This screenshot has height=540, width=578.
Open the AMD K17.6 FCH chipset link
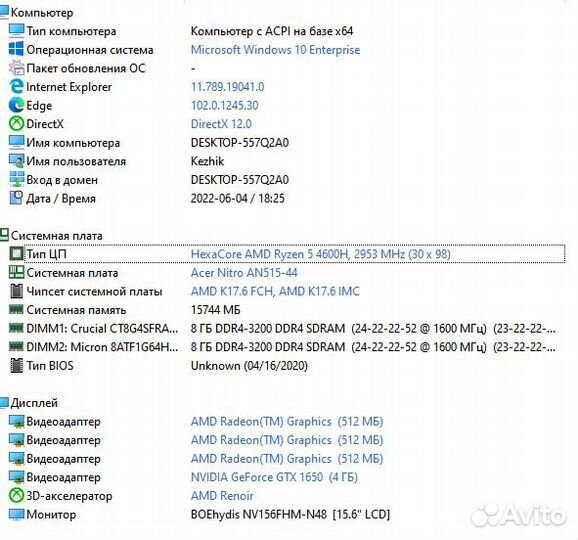coord(275,291)
